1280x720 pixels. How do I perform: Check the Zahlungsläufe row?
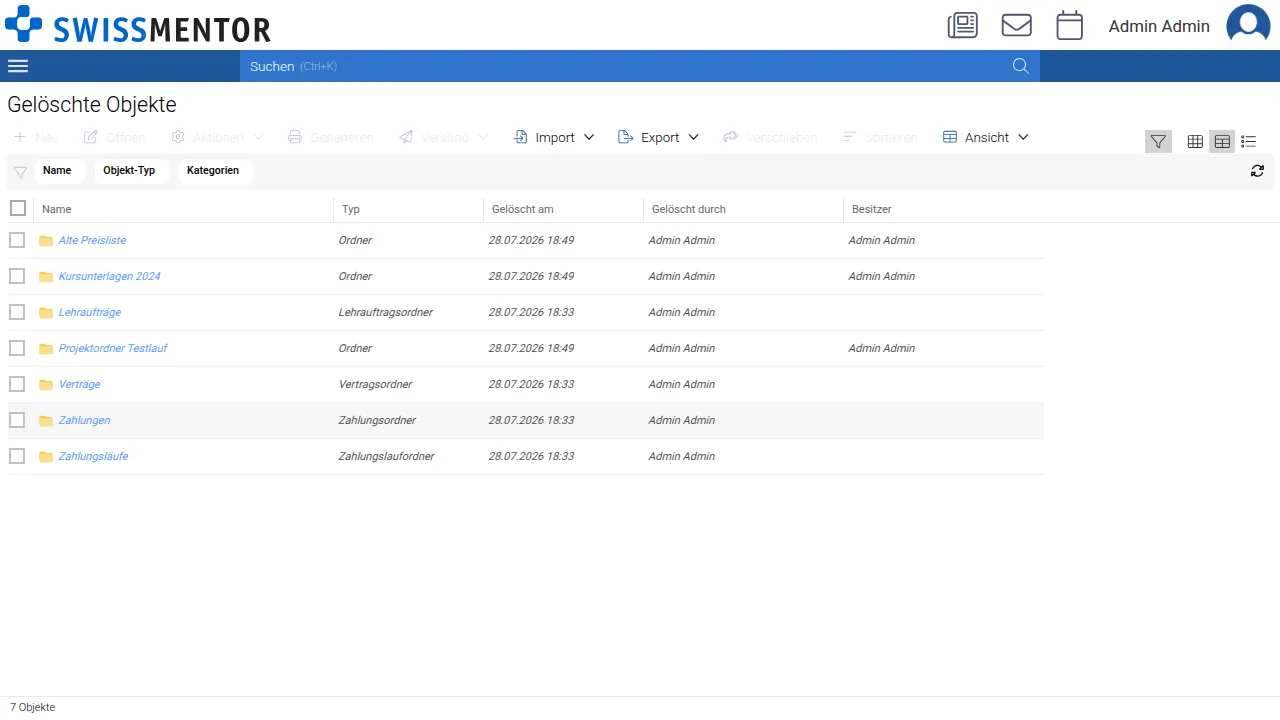[x=17, y=456]
